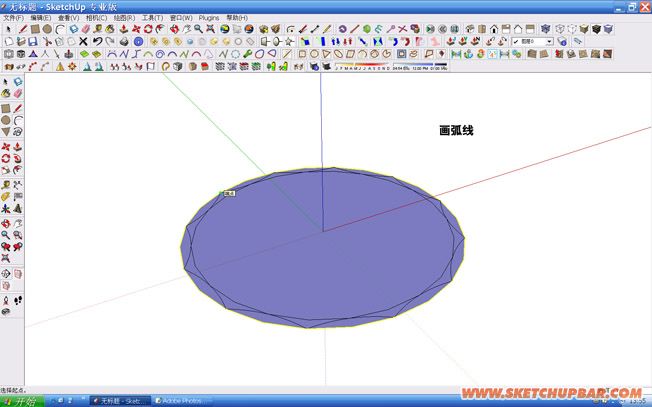Select the Paint Bucket in top toolbar
This screenshot has height=407, width=652.
click(110, 29)
